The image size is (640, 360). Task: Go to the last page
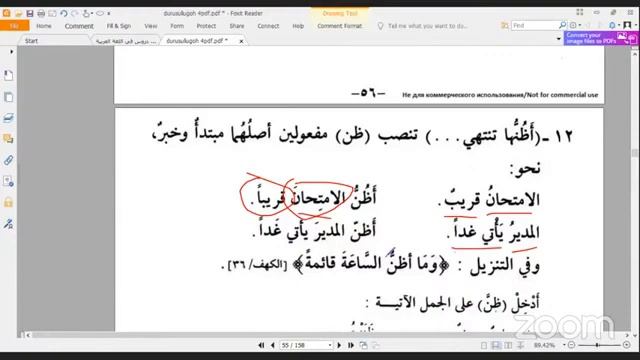pyautogui.click(x=350, y=345)
